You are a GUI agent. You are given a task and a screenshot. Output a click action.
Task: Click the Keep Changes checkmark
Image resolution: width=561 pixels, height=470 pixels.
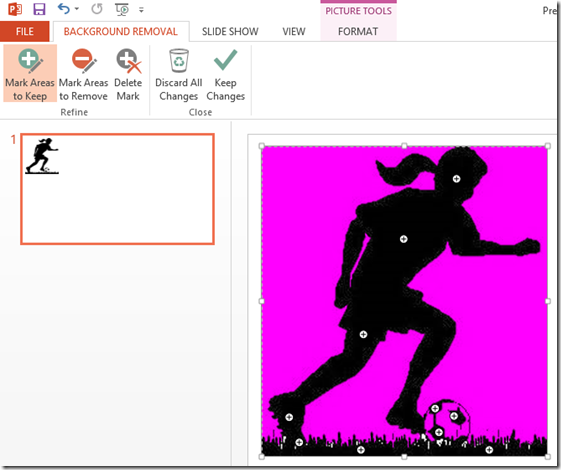pyautogui.click(x=225, y=60)
